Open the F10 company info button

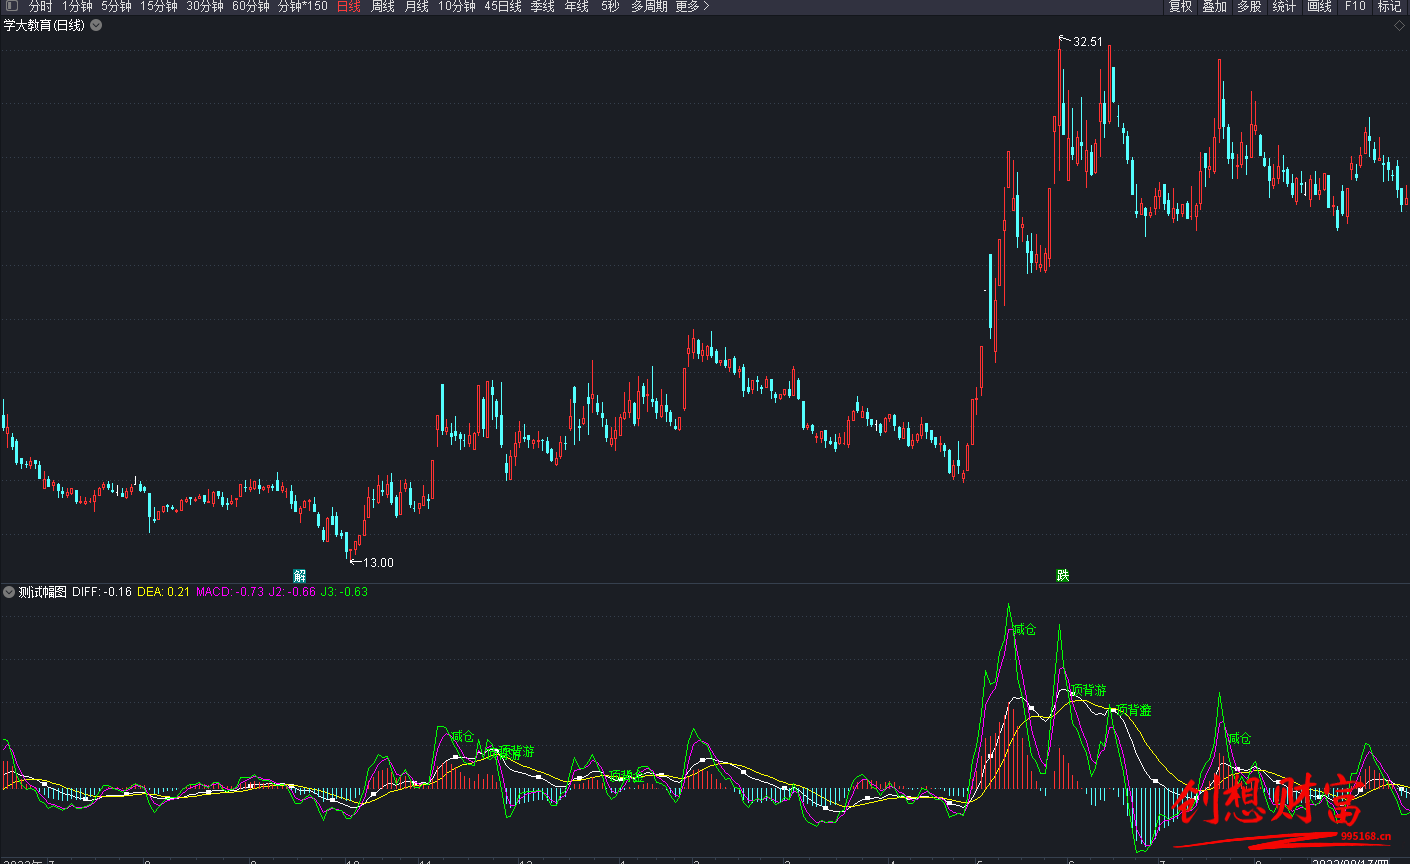tap(1355, 6)
